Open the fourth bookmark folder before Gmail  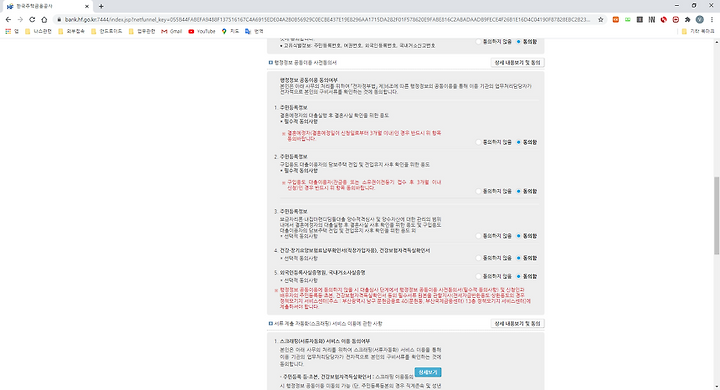click(142, 32)
